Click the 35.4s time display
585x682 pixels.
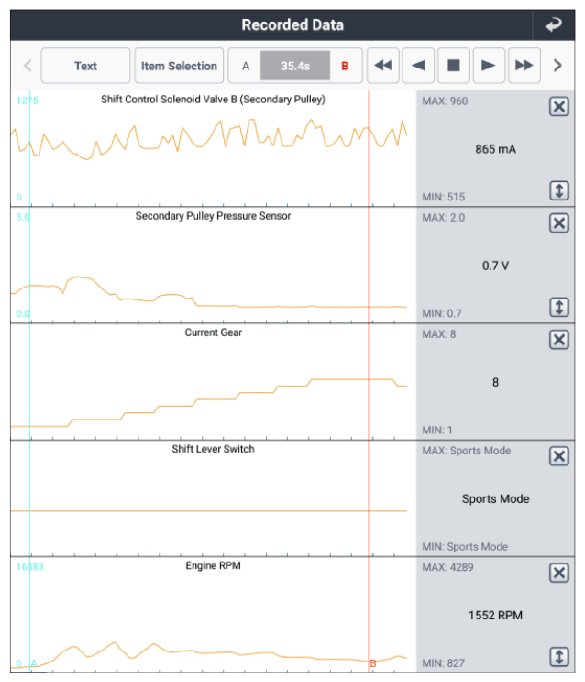pos(295,66)
